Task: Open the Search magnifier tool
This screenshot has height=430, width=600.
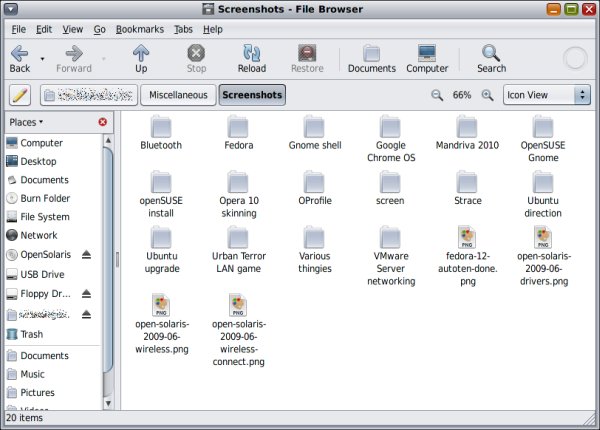Action: [491, 53]
